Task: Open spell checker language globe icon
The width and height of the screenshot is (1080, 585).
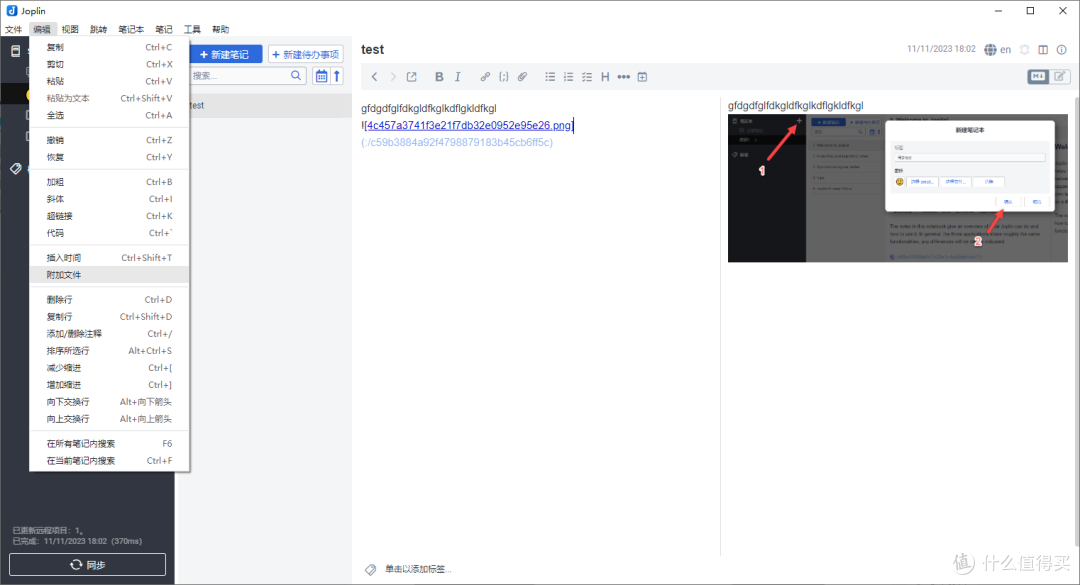Action: pos(990,50)
